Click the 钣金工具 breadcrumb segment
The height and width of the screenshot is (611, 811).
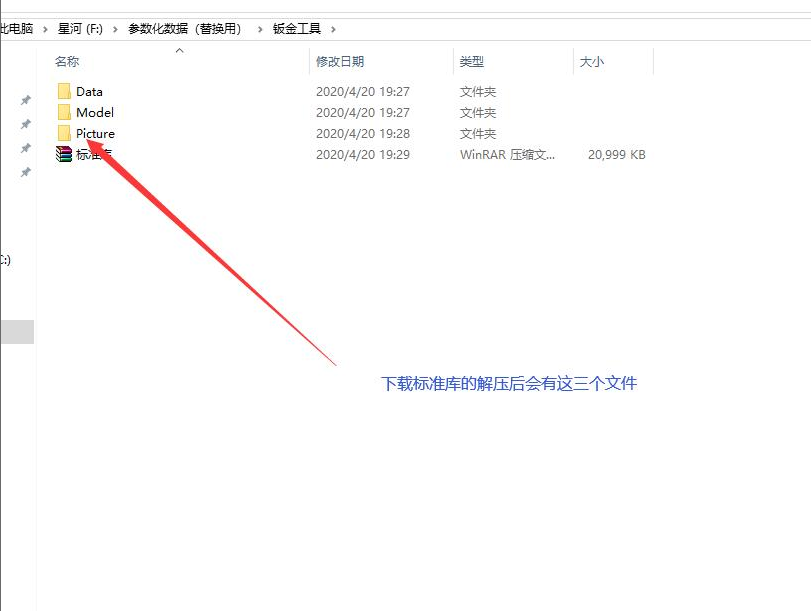coord(297,29)
